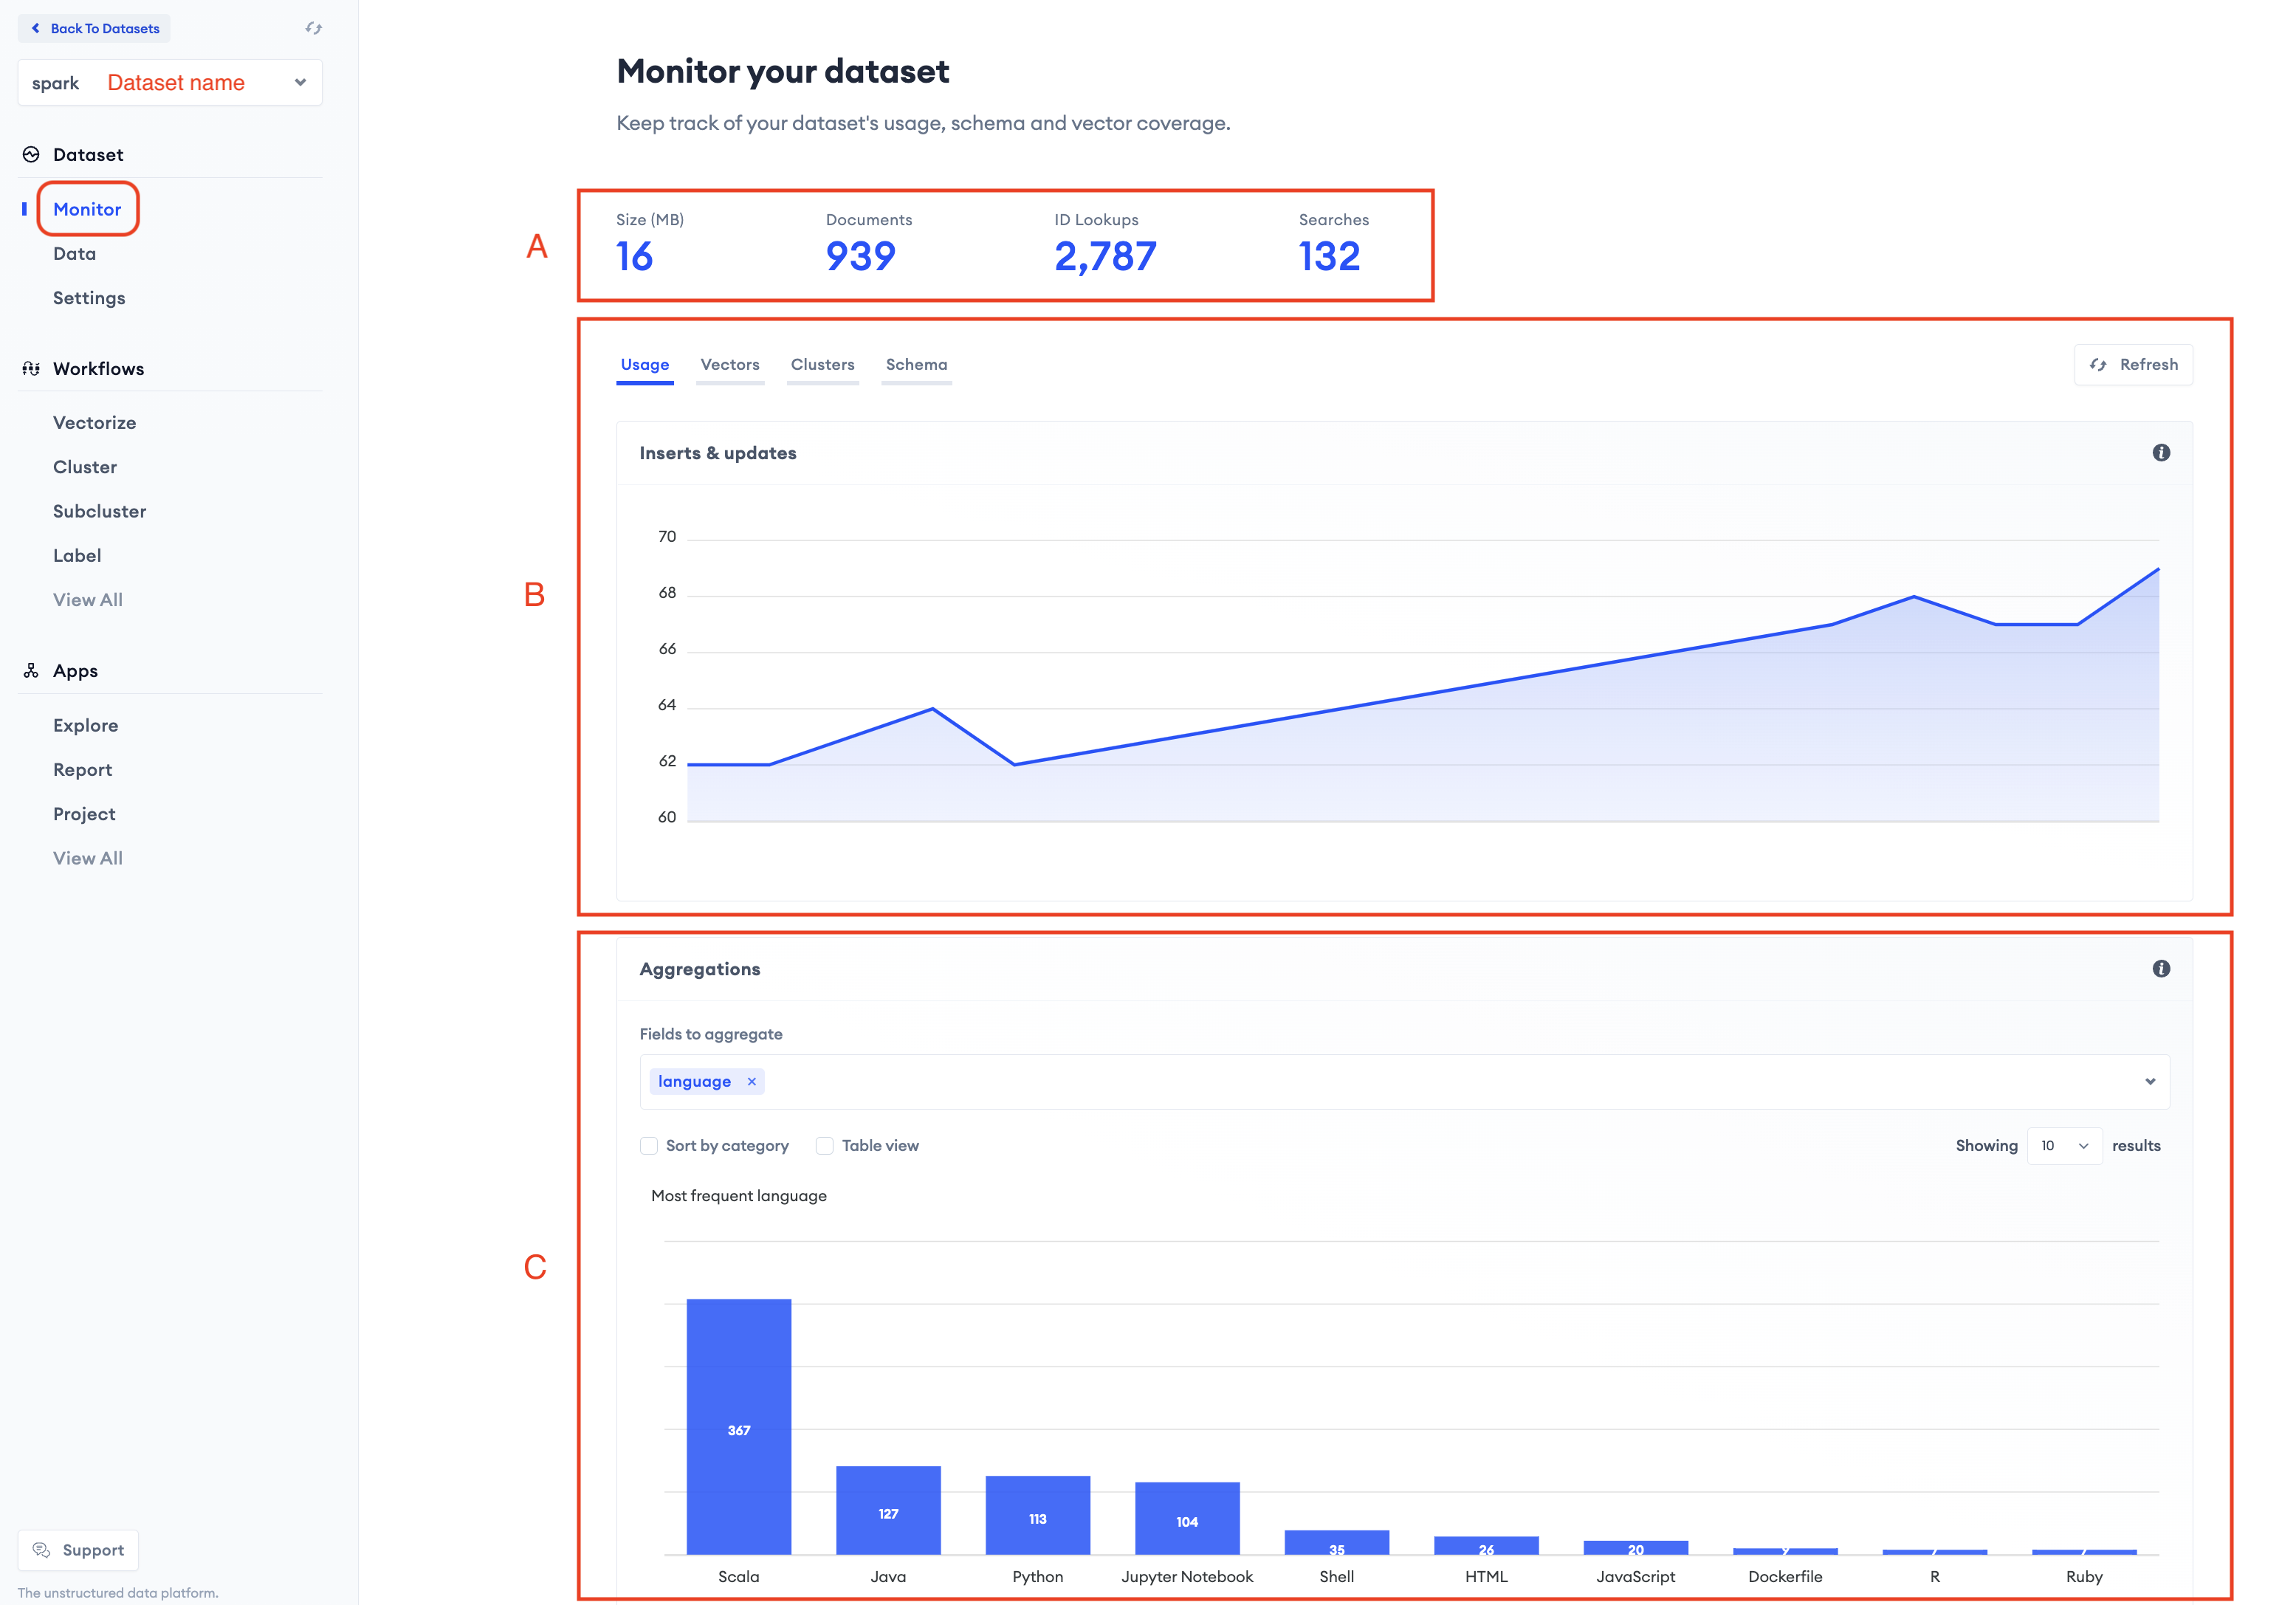Screen dimensions: 2296x1605
Task: Toggle the Table view checkbox
Action: coord(825,1145)
